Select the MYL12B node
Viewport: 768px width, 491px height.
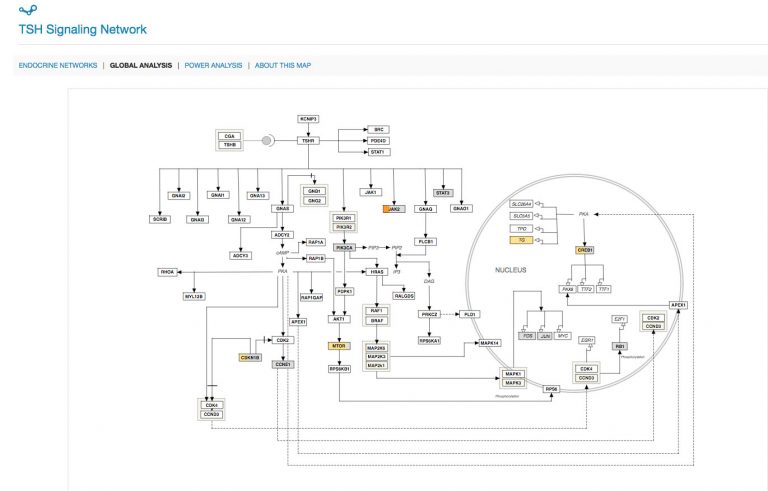pyautogui.click(x=194, y=296)
